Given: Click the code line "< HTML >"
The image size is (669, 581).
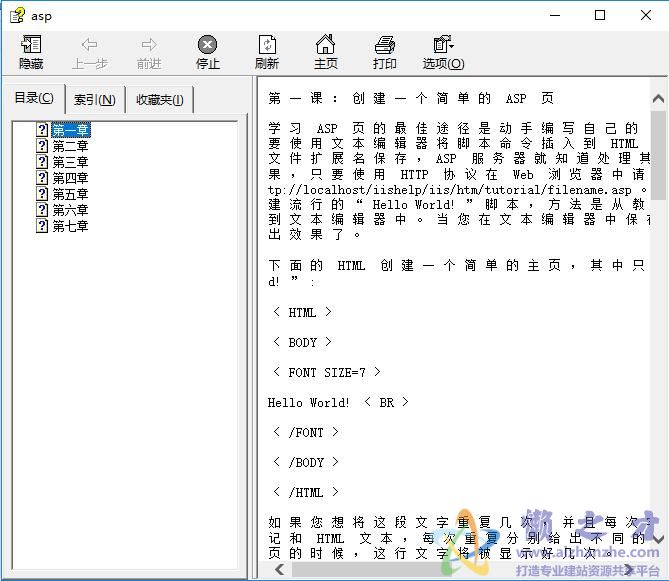Looking at the screenshot, I should coord(302,313).
